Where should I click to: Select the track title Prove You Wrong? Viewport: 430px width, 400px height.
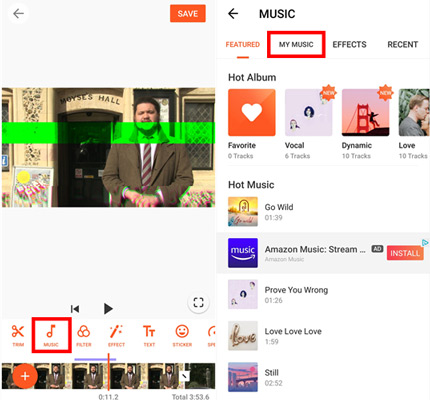(296, 290)
